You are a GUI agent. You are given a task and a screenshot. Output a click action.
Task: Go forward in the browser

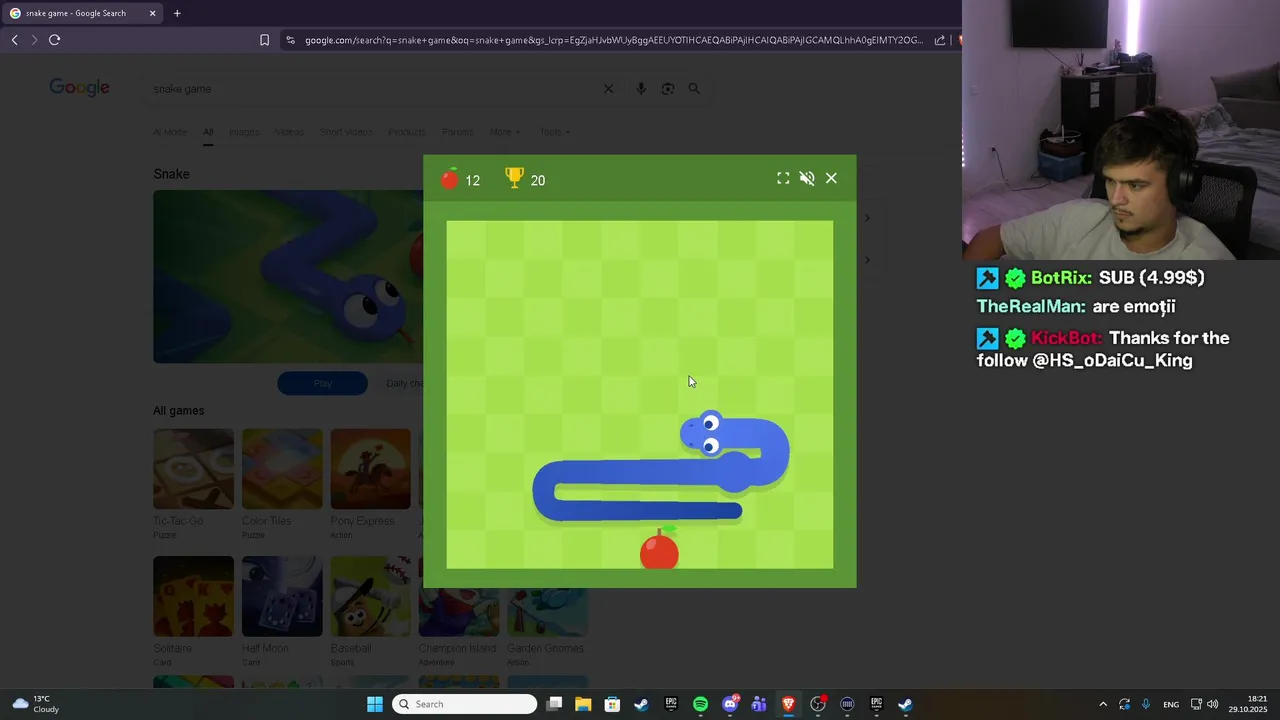[x=34, y=40]
